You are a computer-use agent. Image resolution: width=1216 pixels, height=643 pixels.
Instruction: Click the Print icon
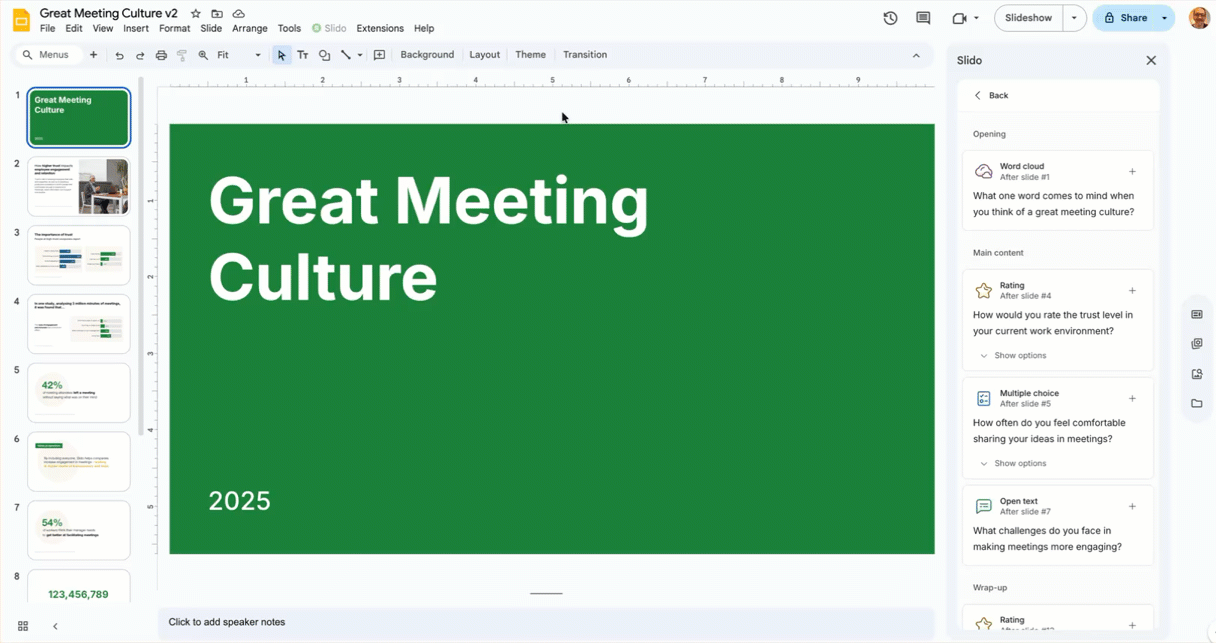[161, 55]
